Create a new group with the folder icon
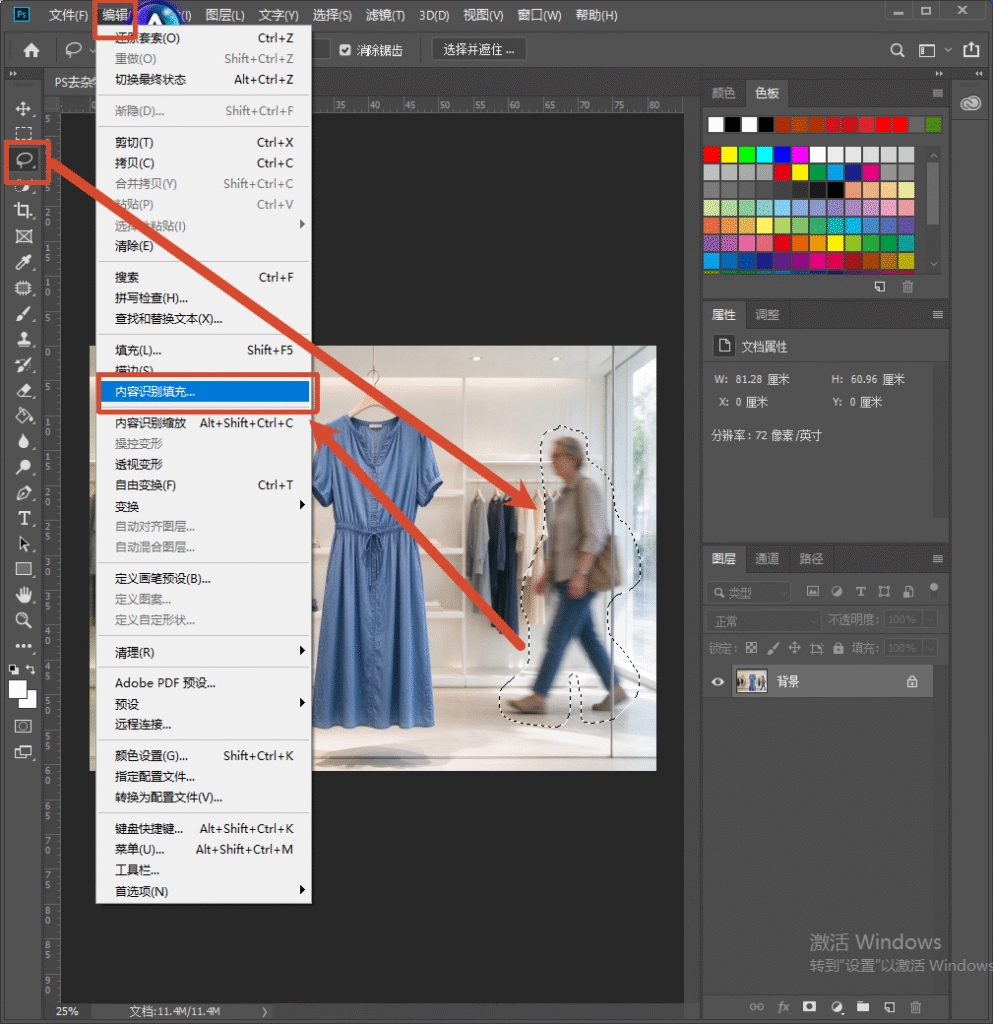The image size is (993, 1024). (863, 1007)
